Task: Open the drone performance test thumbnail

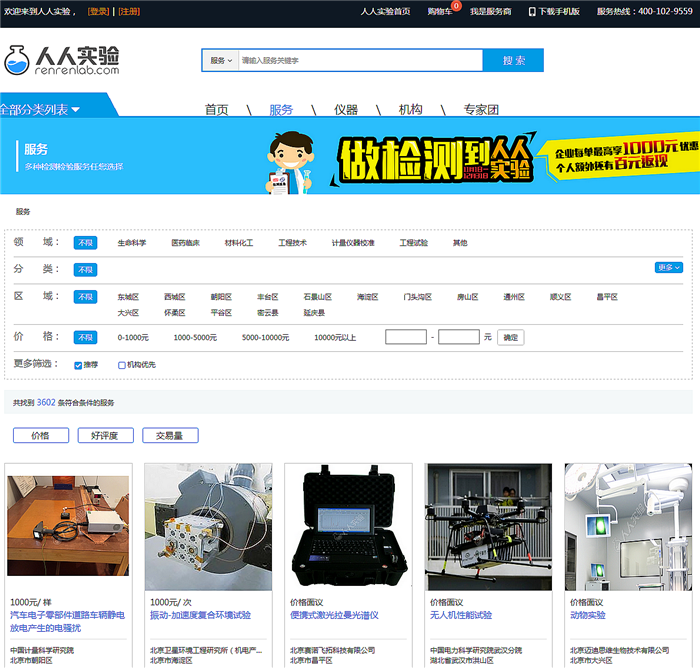Action: point(488,526)
